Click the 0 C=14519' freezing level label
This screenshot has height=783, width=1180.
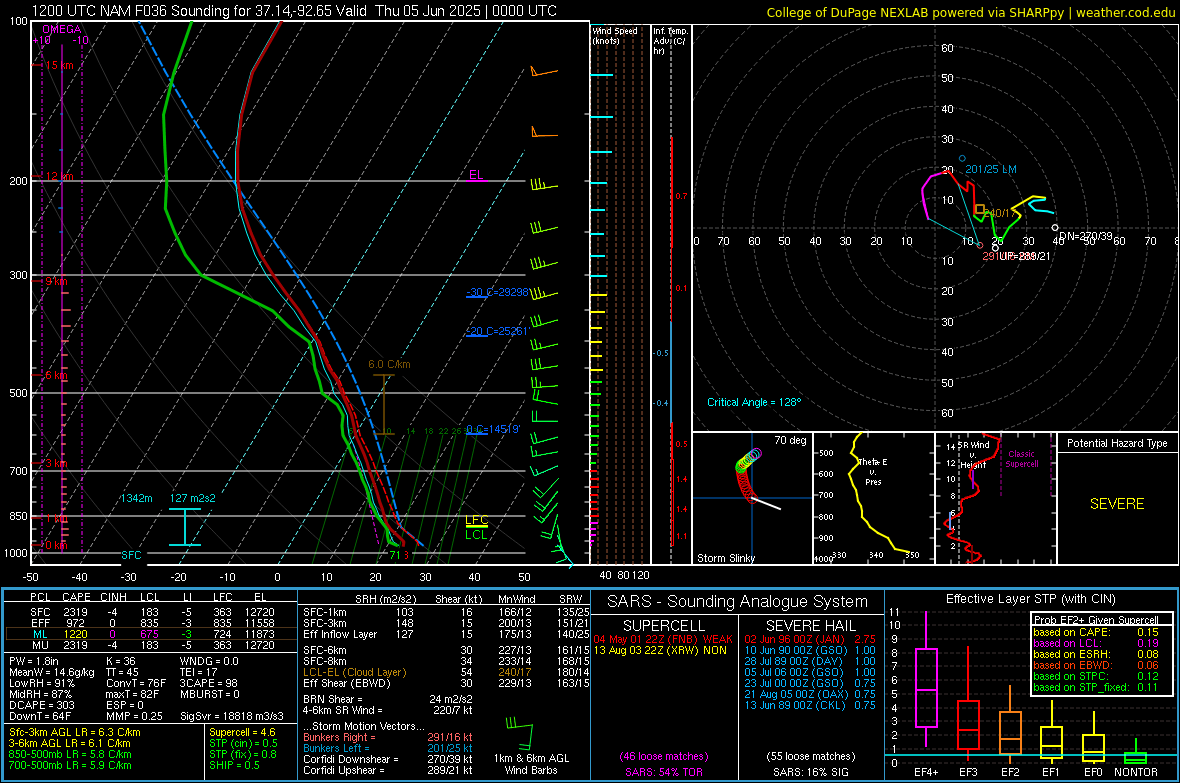click(x=493, y=429)
